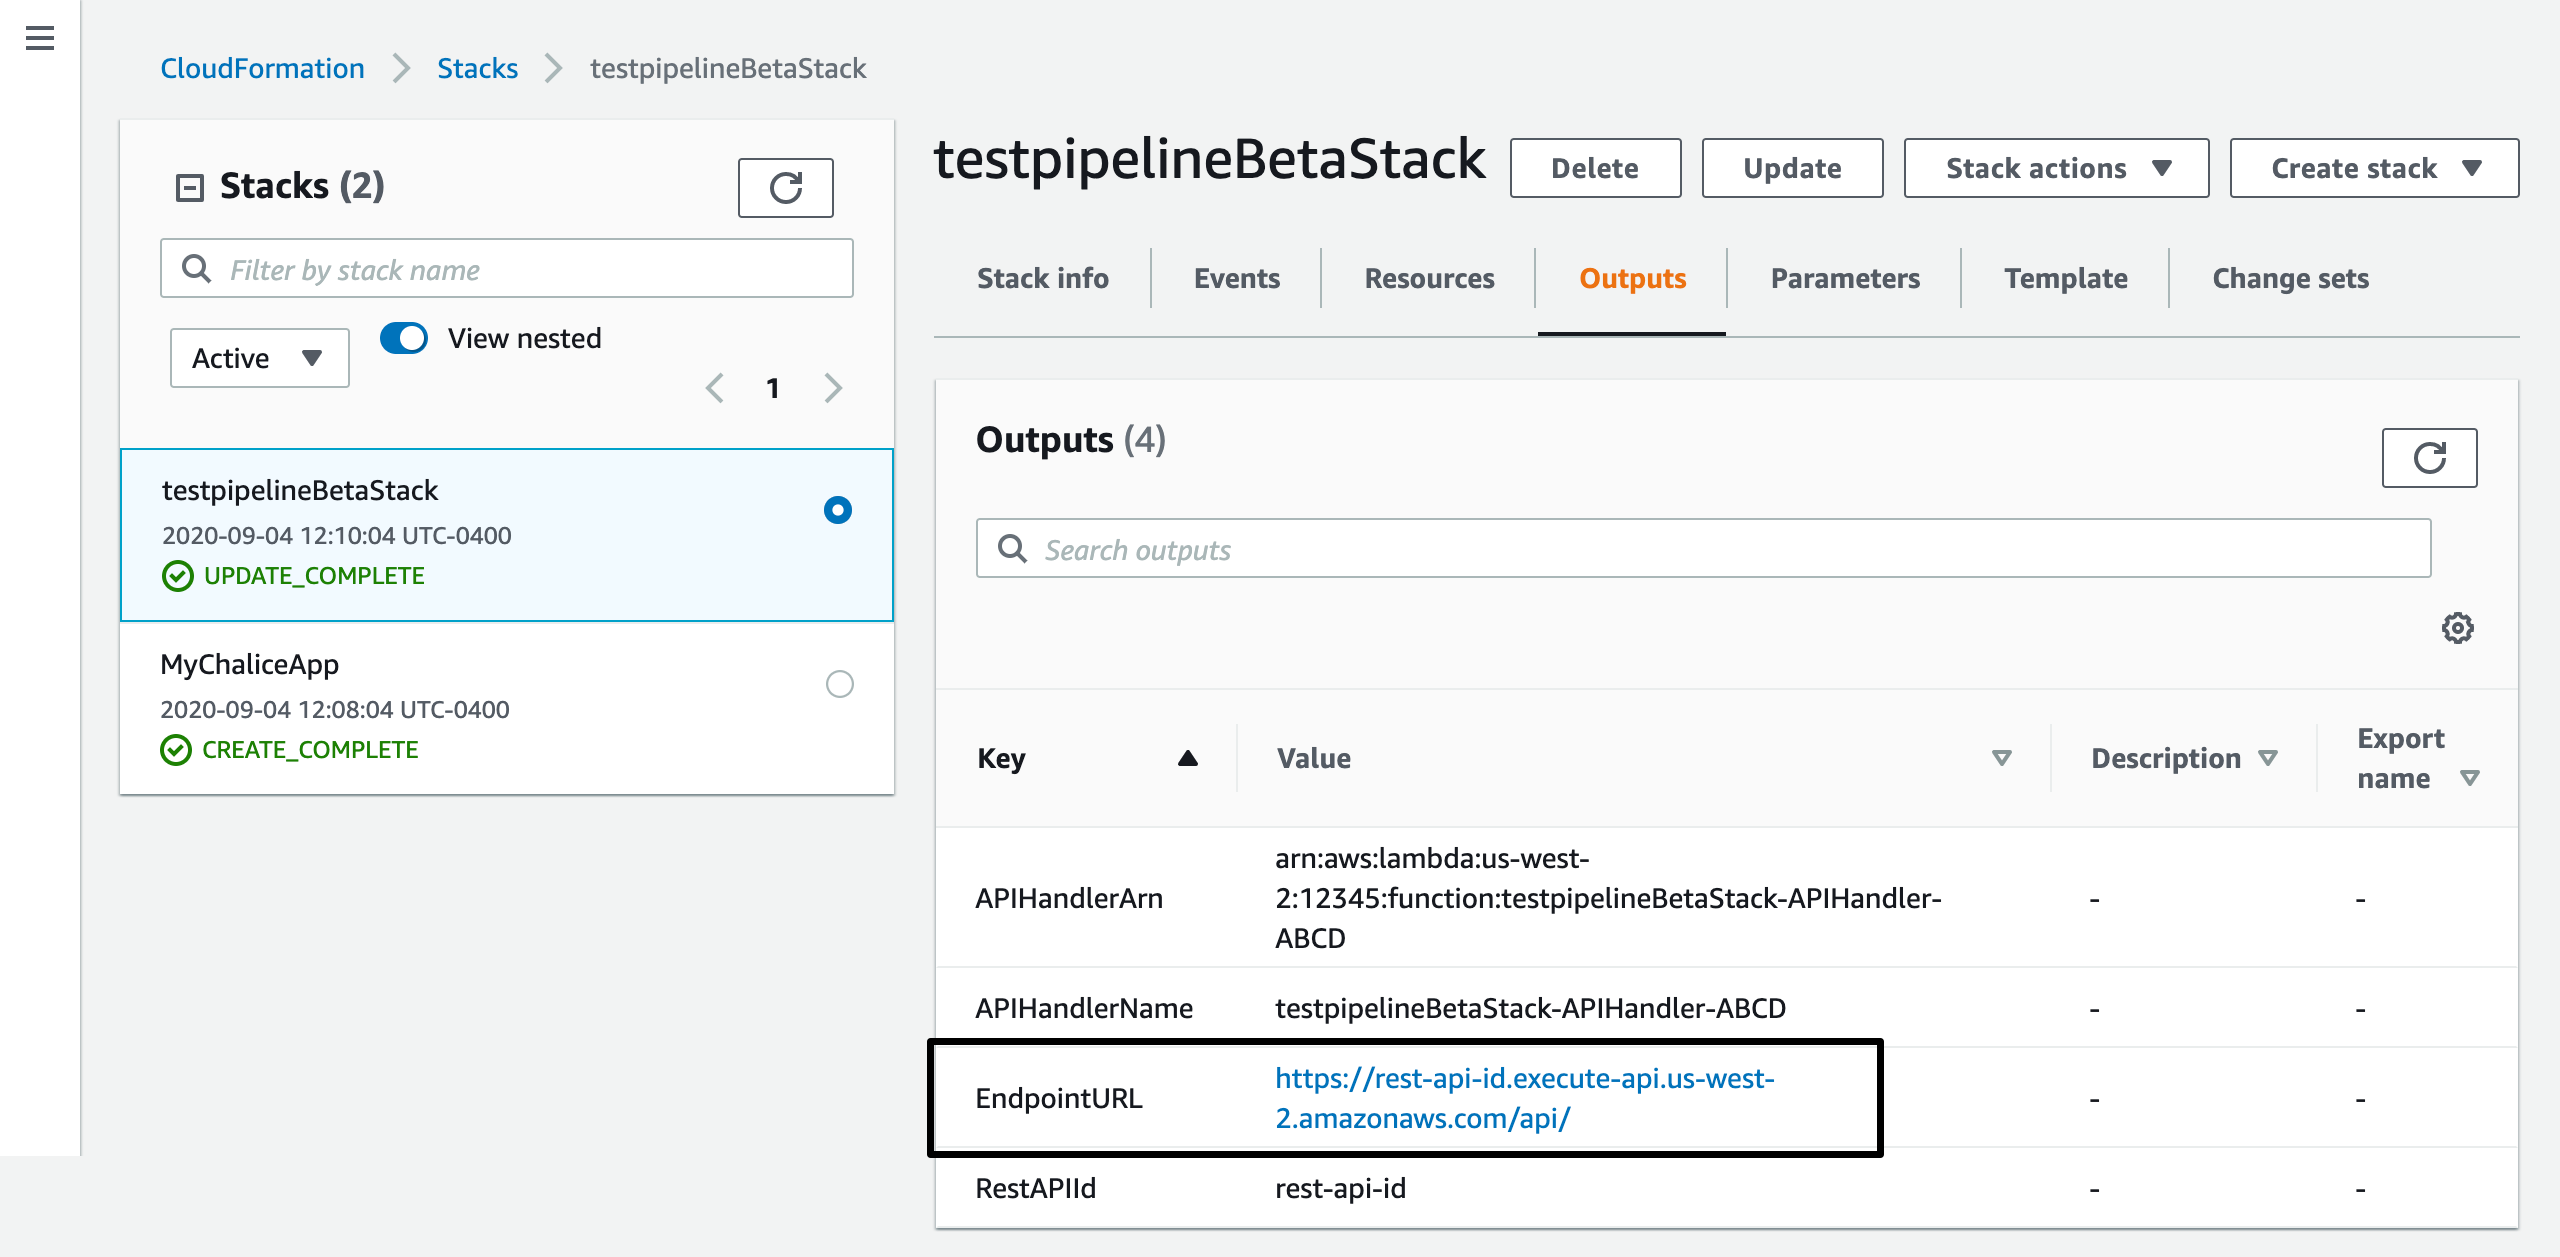Sort outputs by Key column arrow
Viewport: 2560px width, 1257px height.
(1187, 758)
